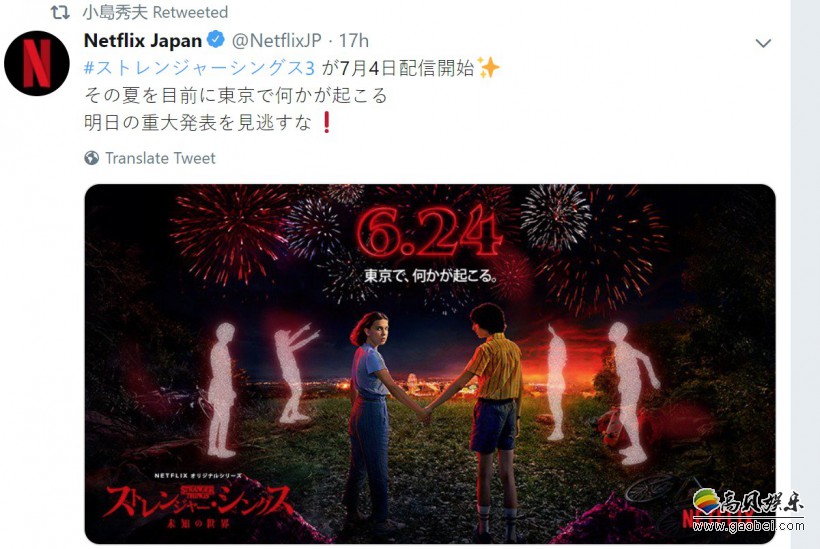Open the 小島秀夫 Retweeted profile link

(155, 12)
